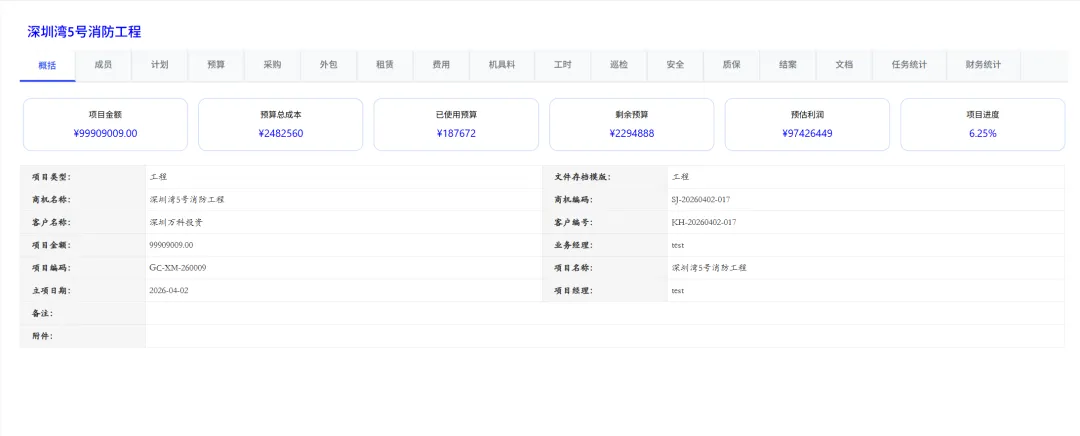
Task: Open the 安全 tab
Action: [676, 65]
